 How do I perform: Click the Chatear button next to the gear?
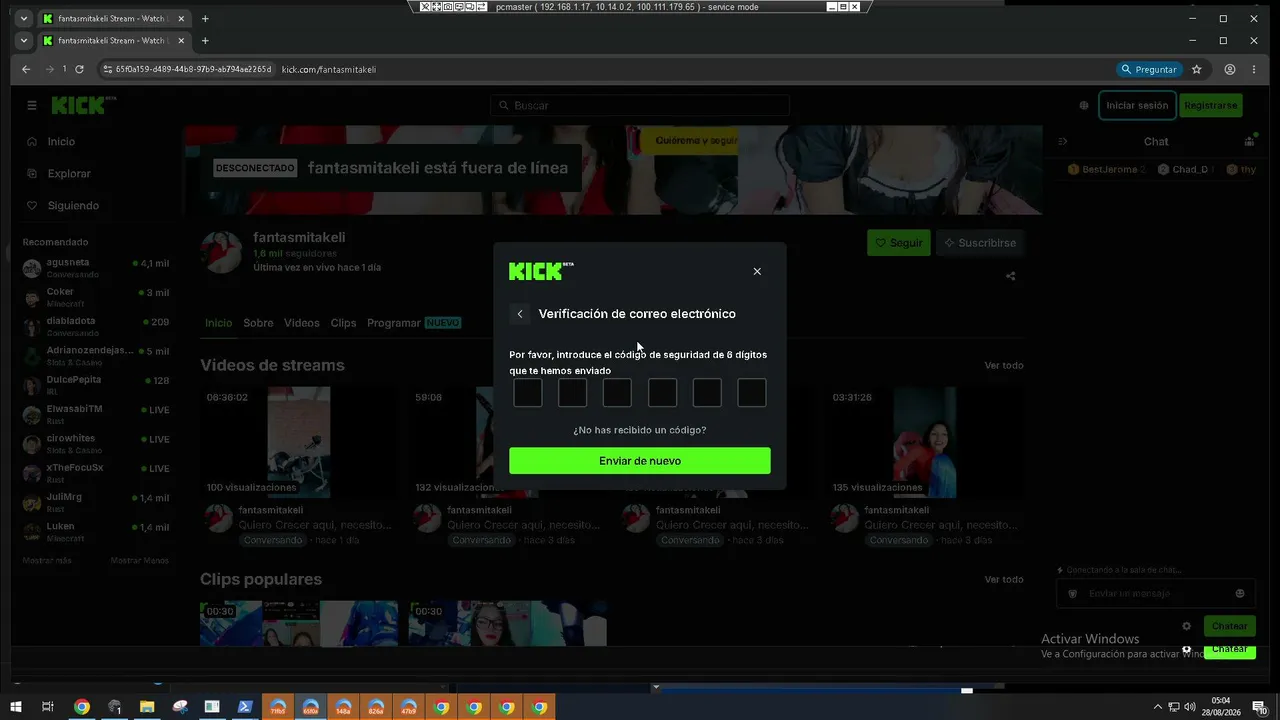(1230, 626)
